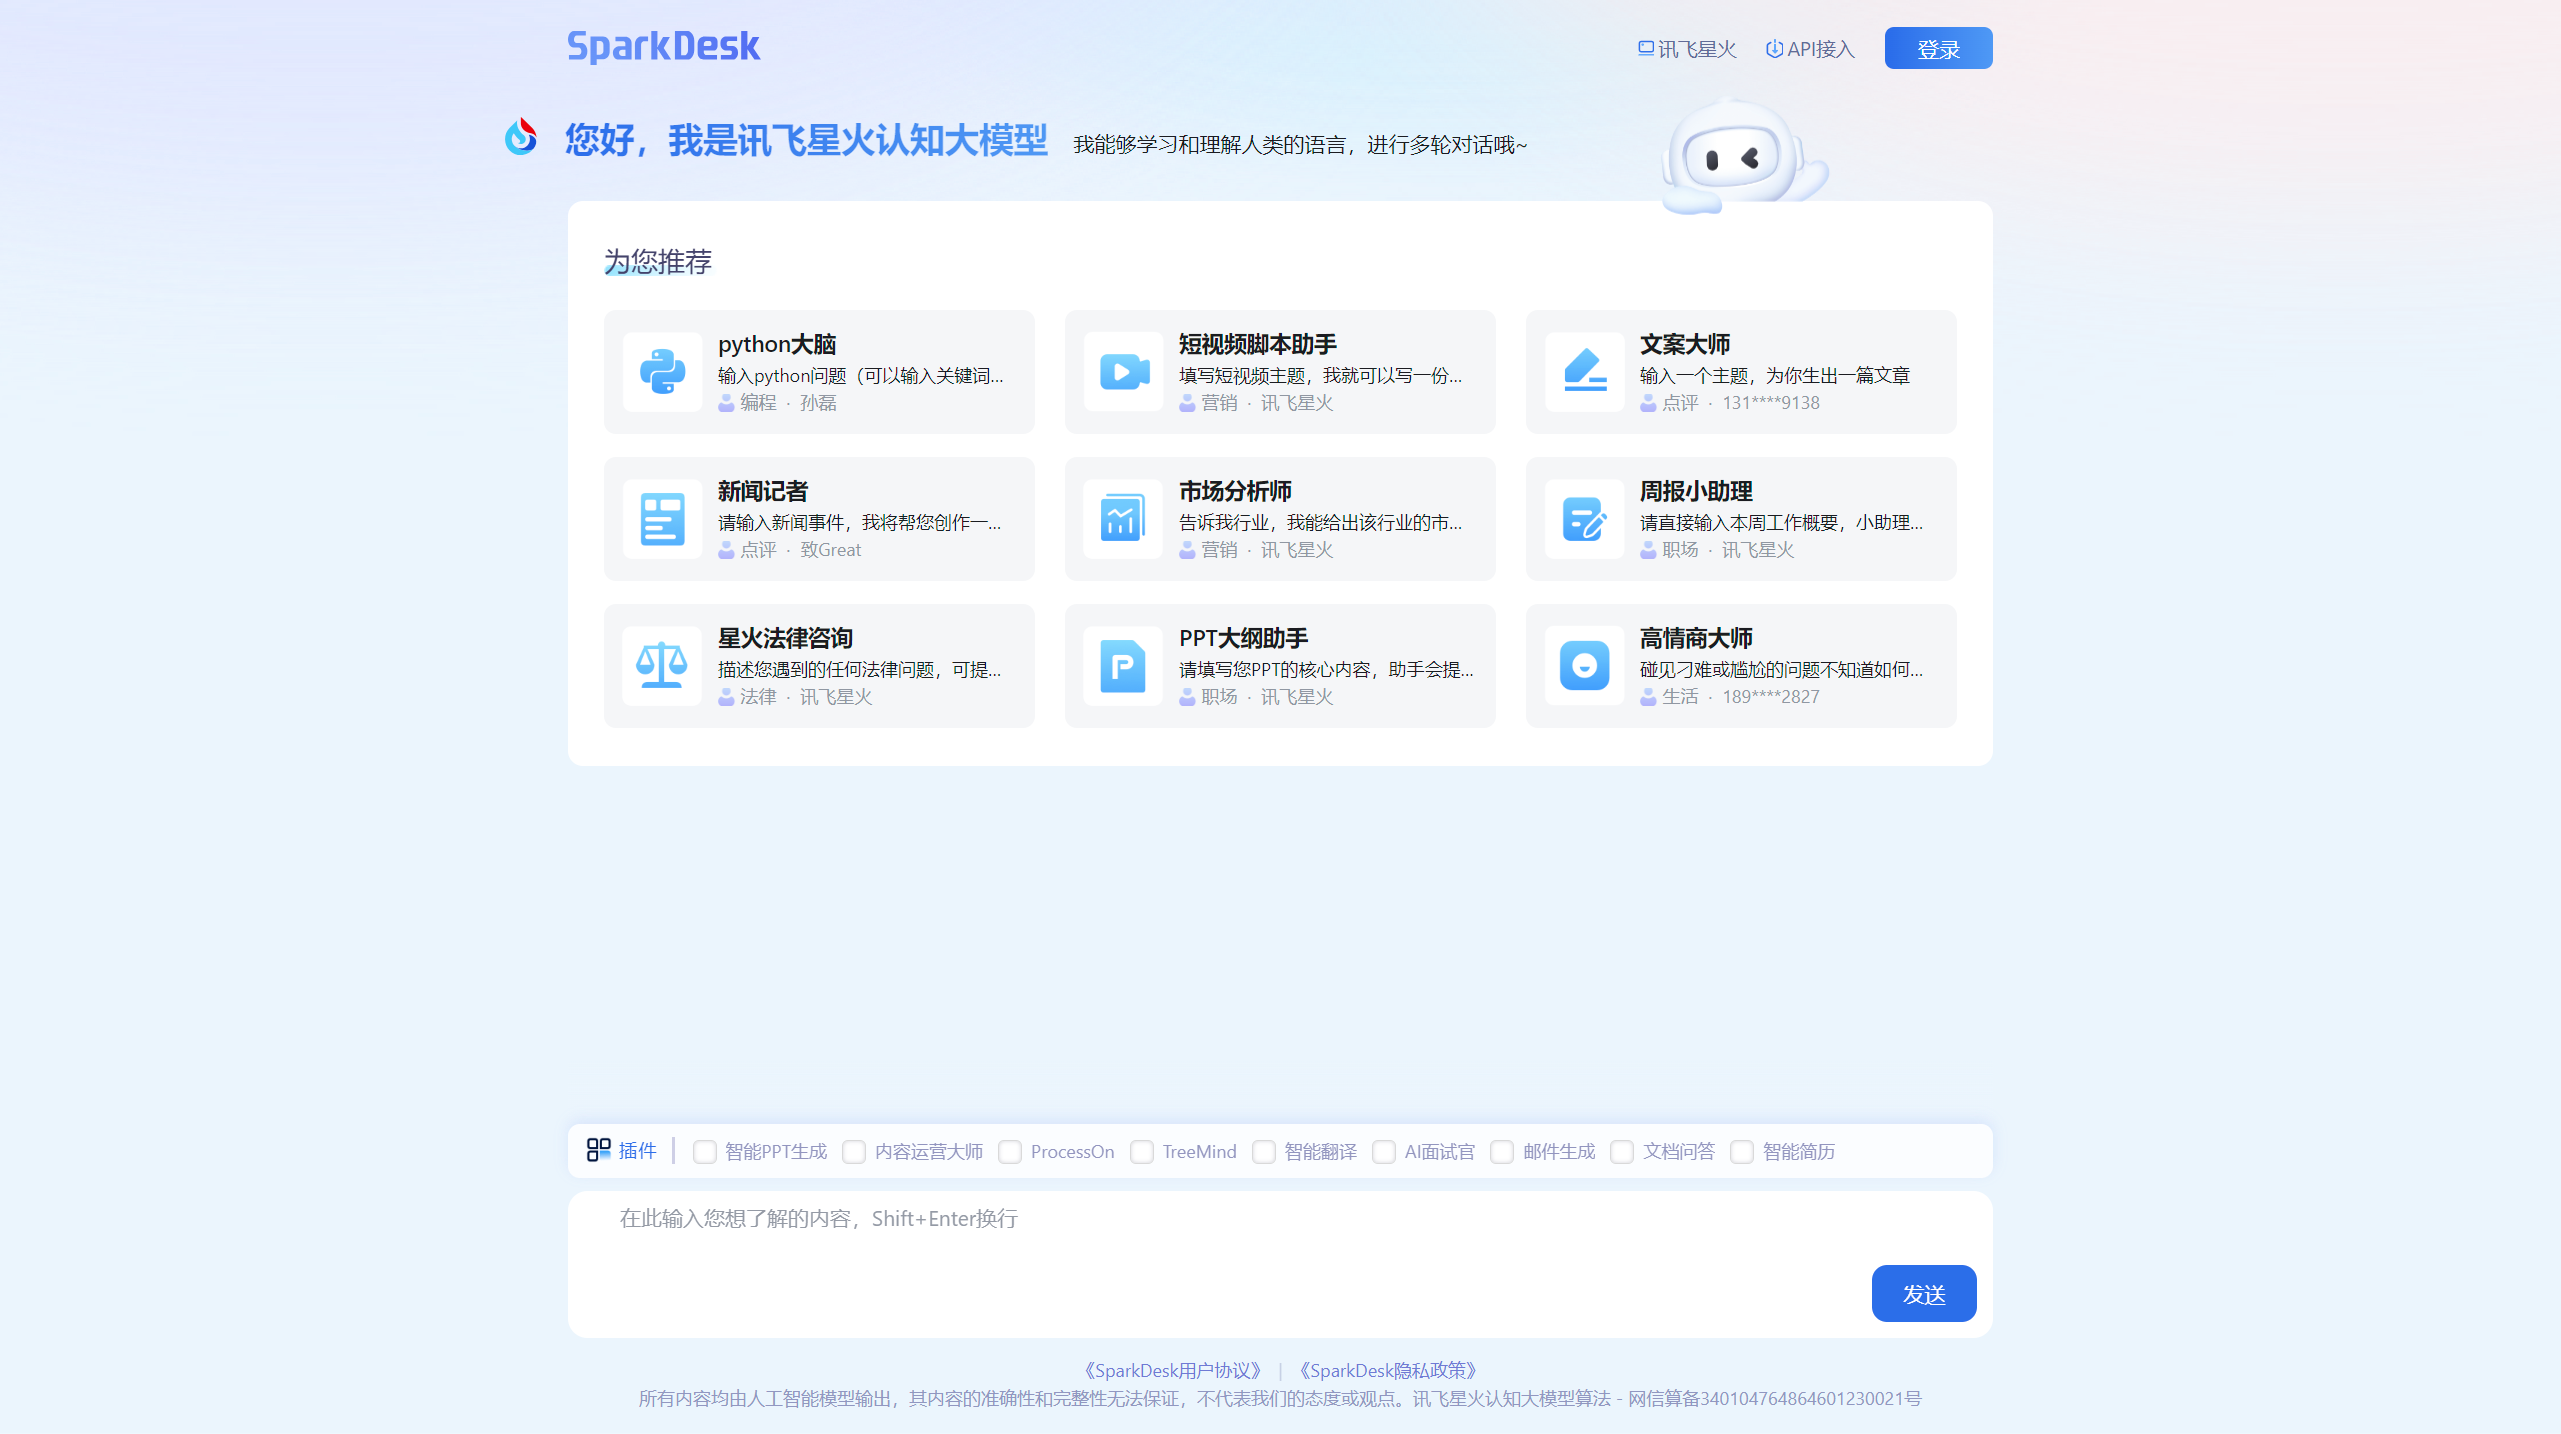Viewport: 2561px width, 1434px height.
Task: Open 星火法律咨询 via the scales icon
Action: click(661, 666)
